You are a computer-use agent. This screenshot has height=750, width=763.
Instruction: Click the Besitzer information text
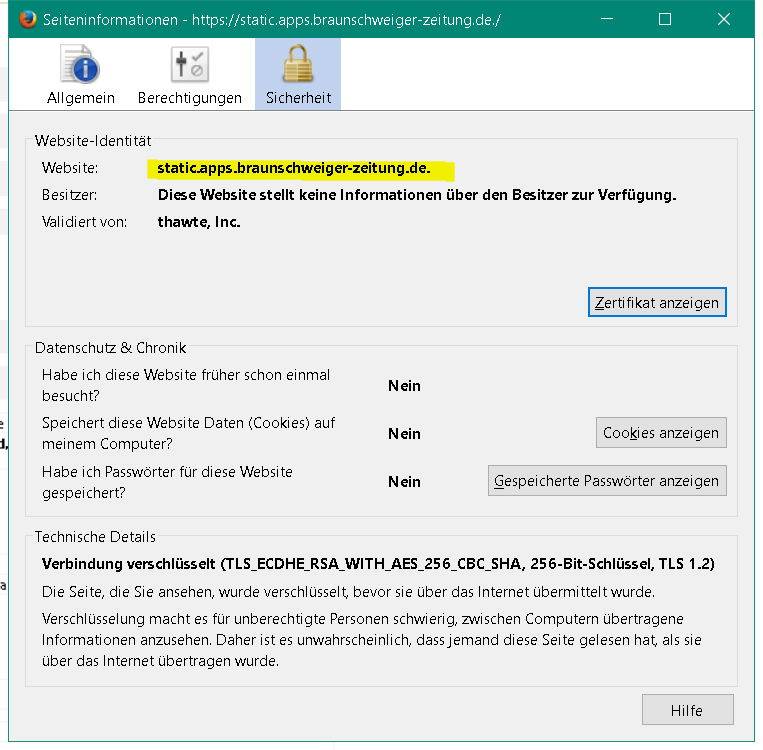417,195
